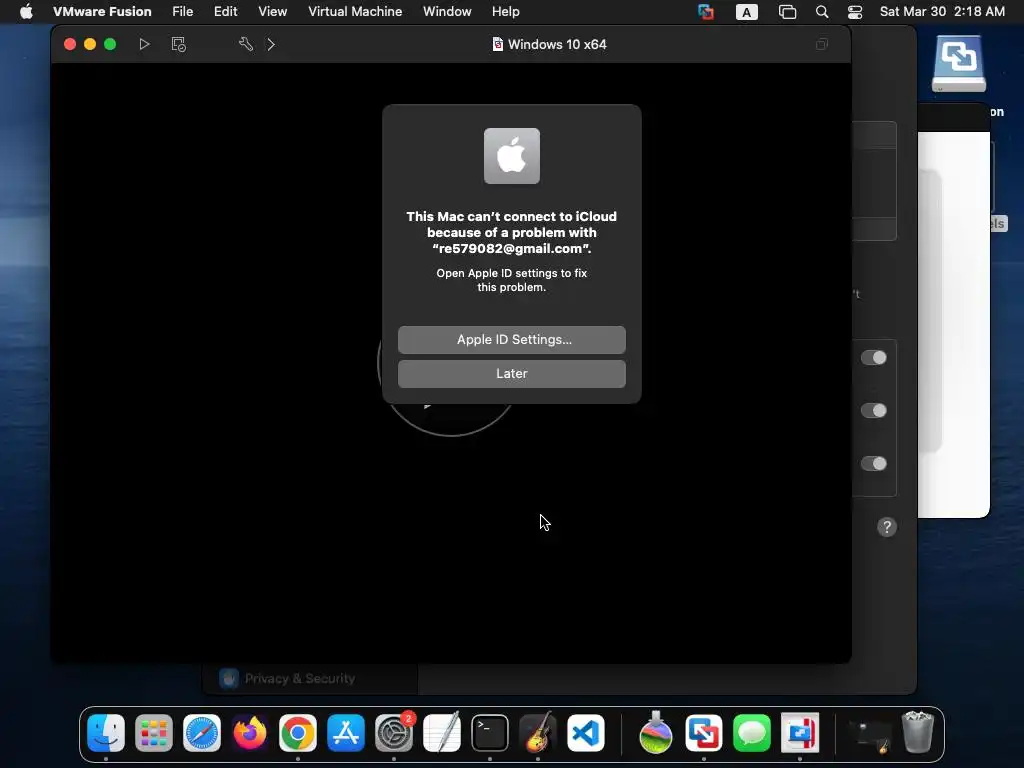Close the VMware window with the red button
This screenshot has width=1024, height=768.
pos(70,44)
